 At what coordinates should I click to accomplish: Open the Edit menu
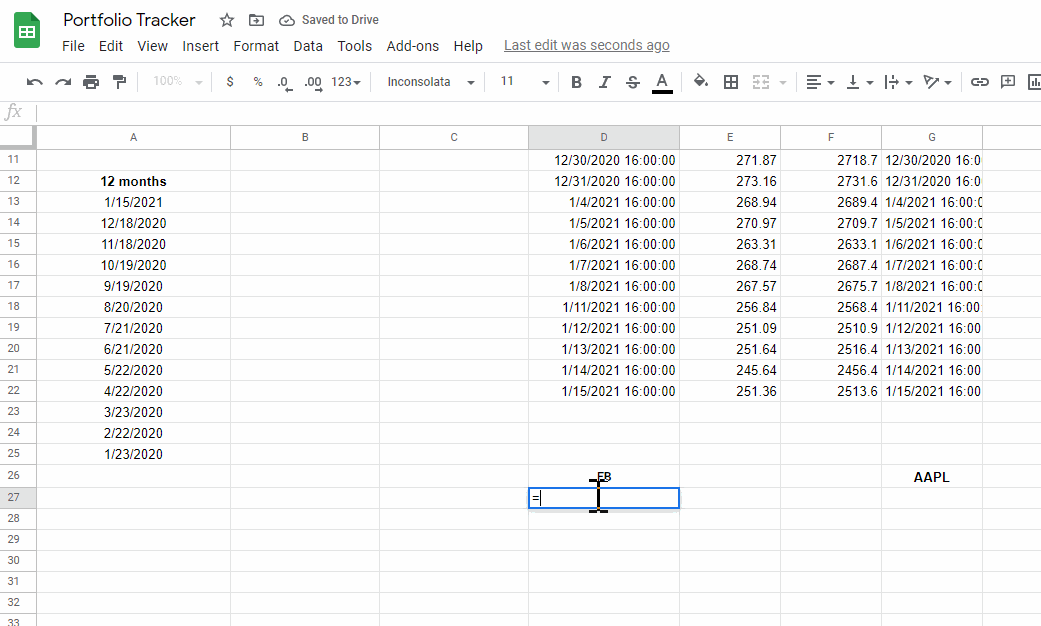(x=111, y=46)
